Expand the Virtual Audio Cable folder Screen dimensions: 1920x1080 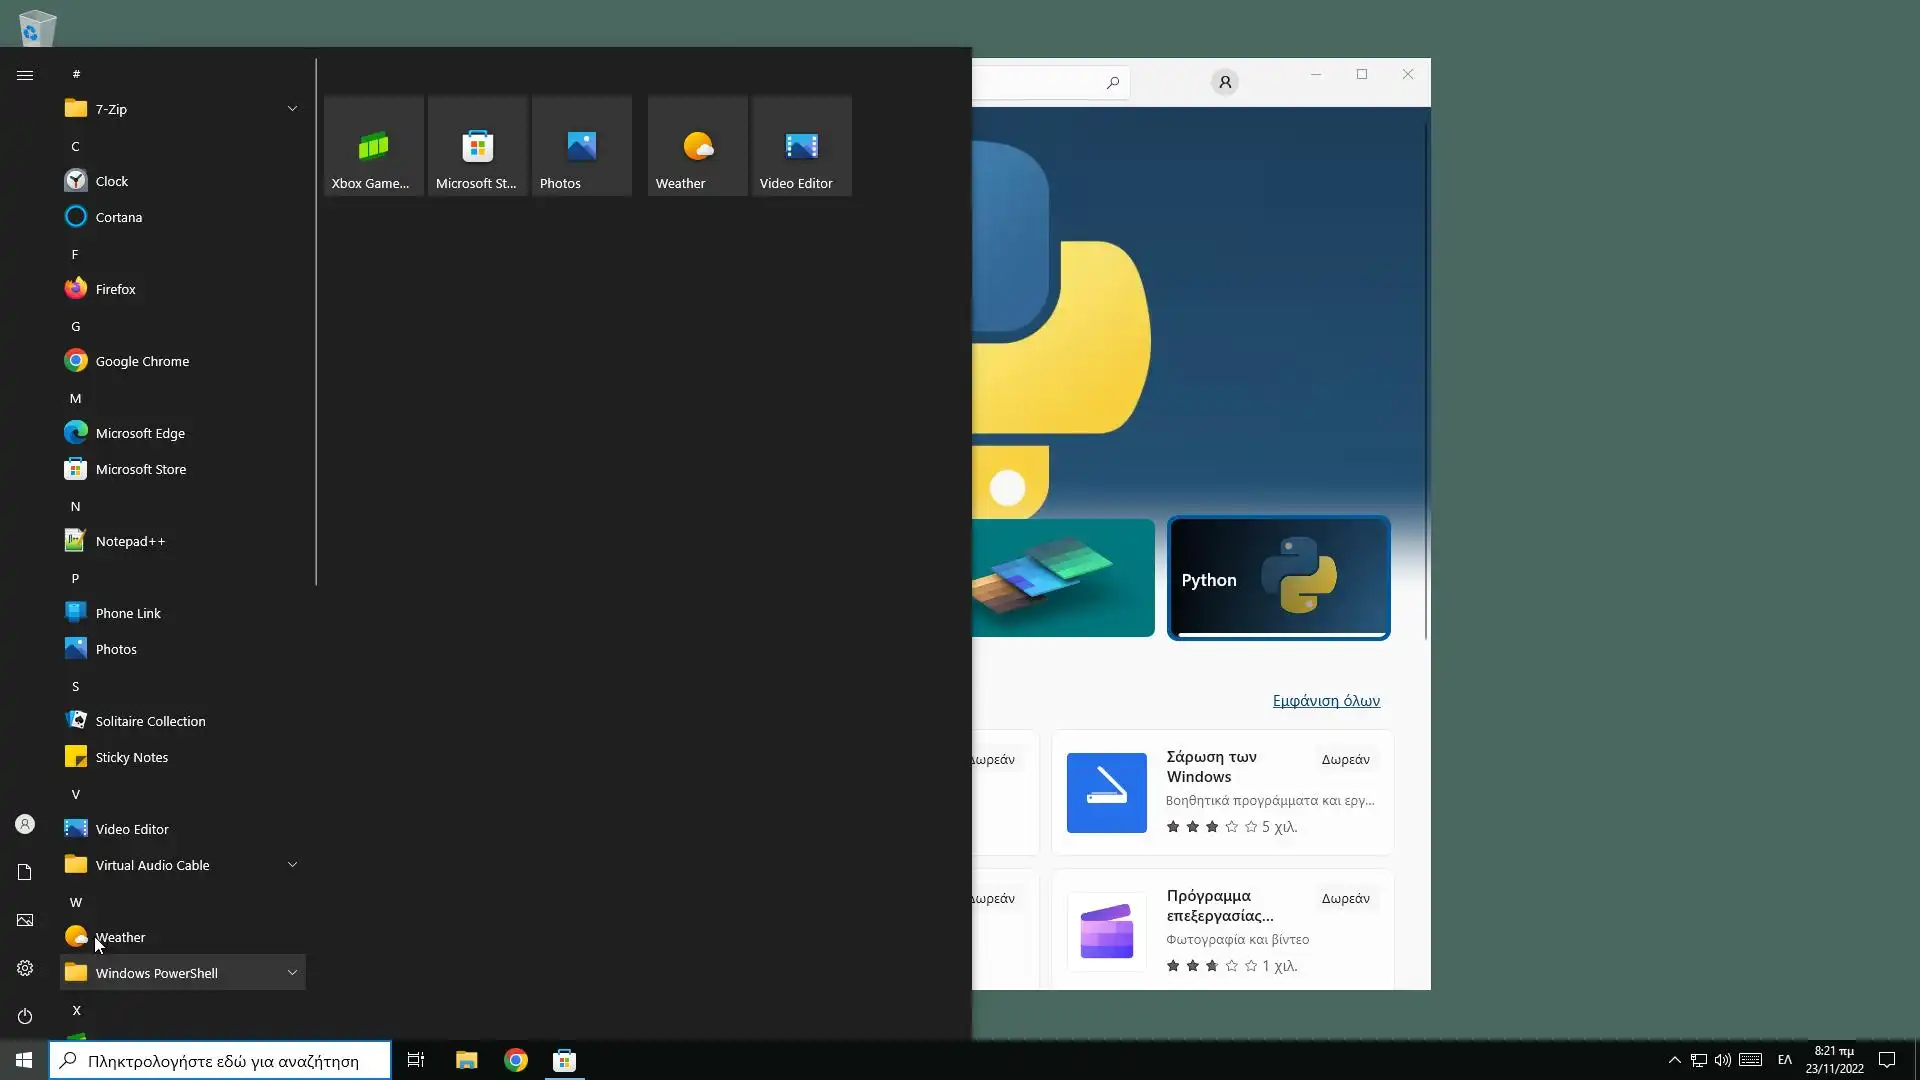tap(292, 865)
